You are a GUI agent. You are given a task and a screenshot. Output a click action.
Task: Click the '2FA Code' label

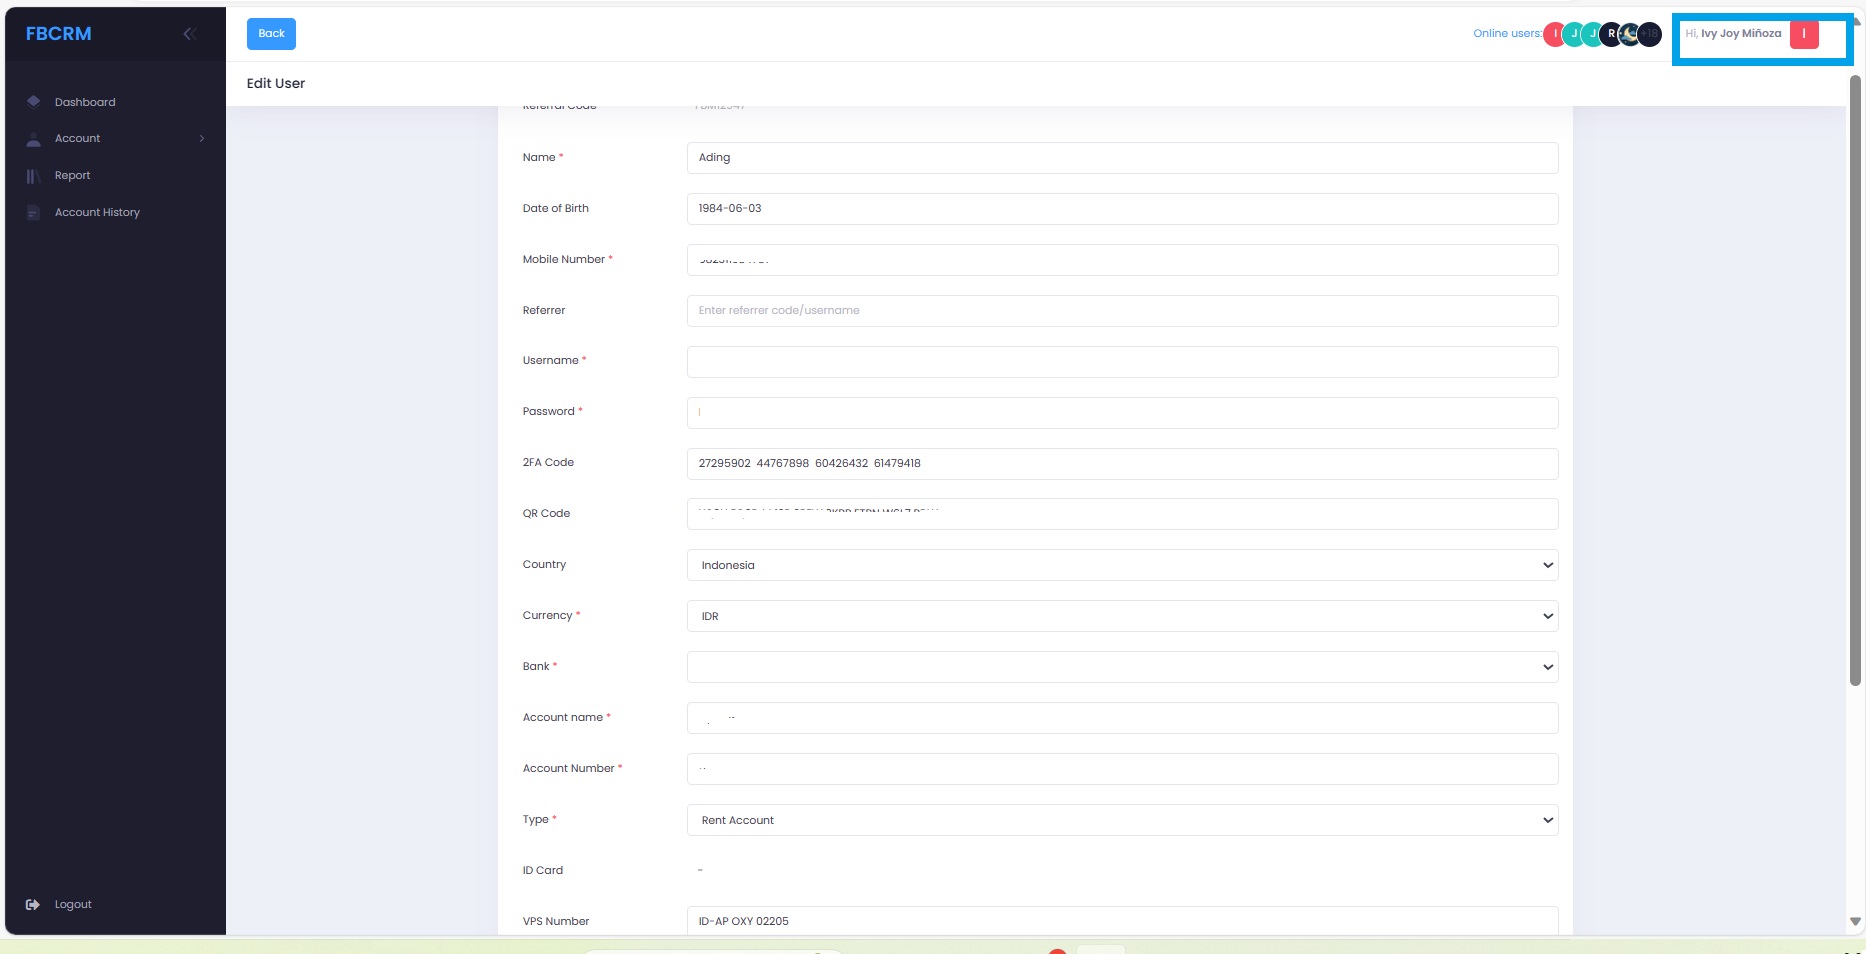tap(548, 463)
